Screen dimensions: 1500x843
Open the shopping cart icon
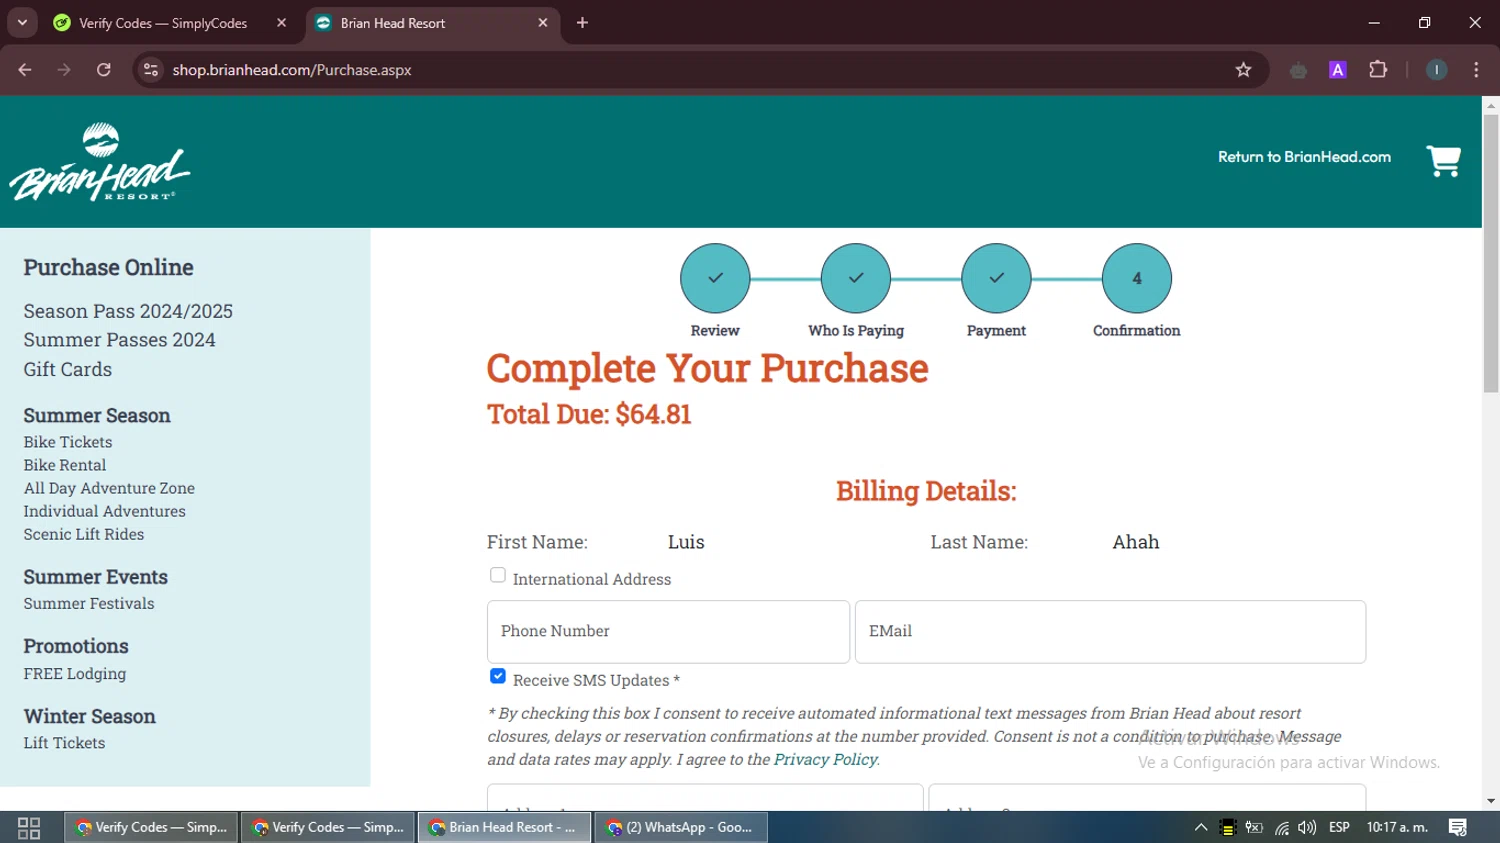pyautogui.click(x=1443, y=161)
